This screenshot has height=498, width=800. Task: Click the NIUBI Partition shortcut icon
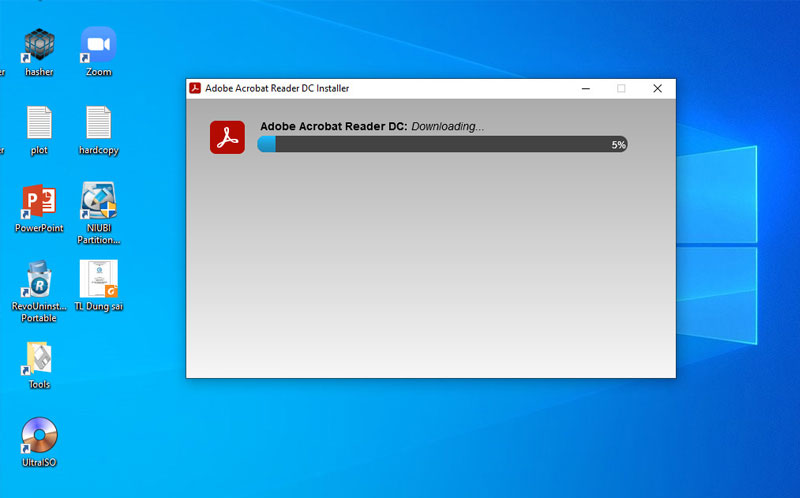point(98,202)
